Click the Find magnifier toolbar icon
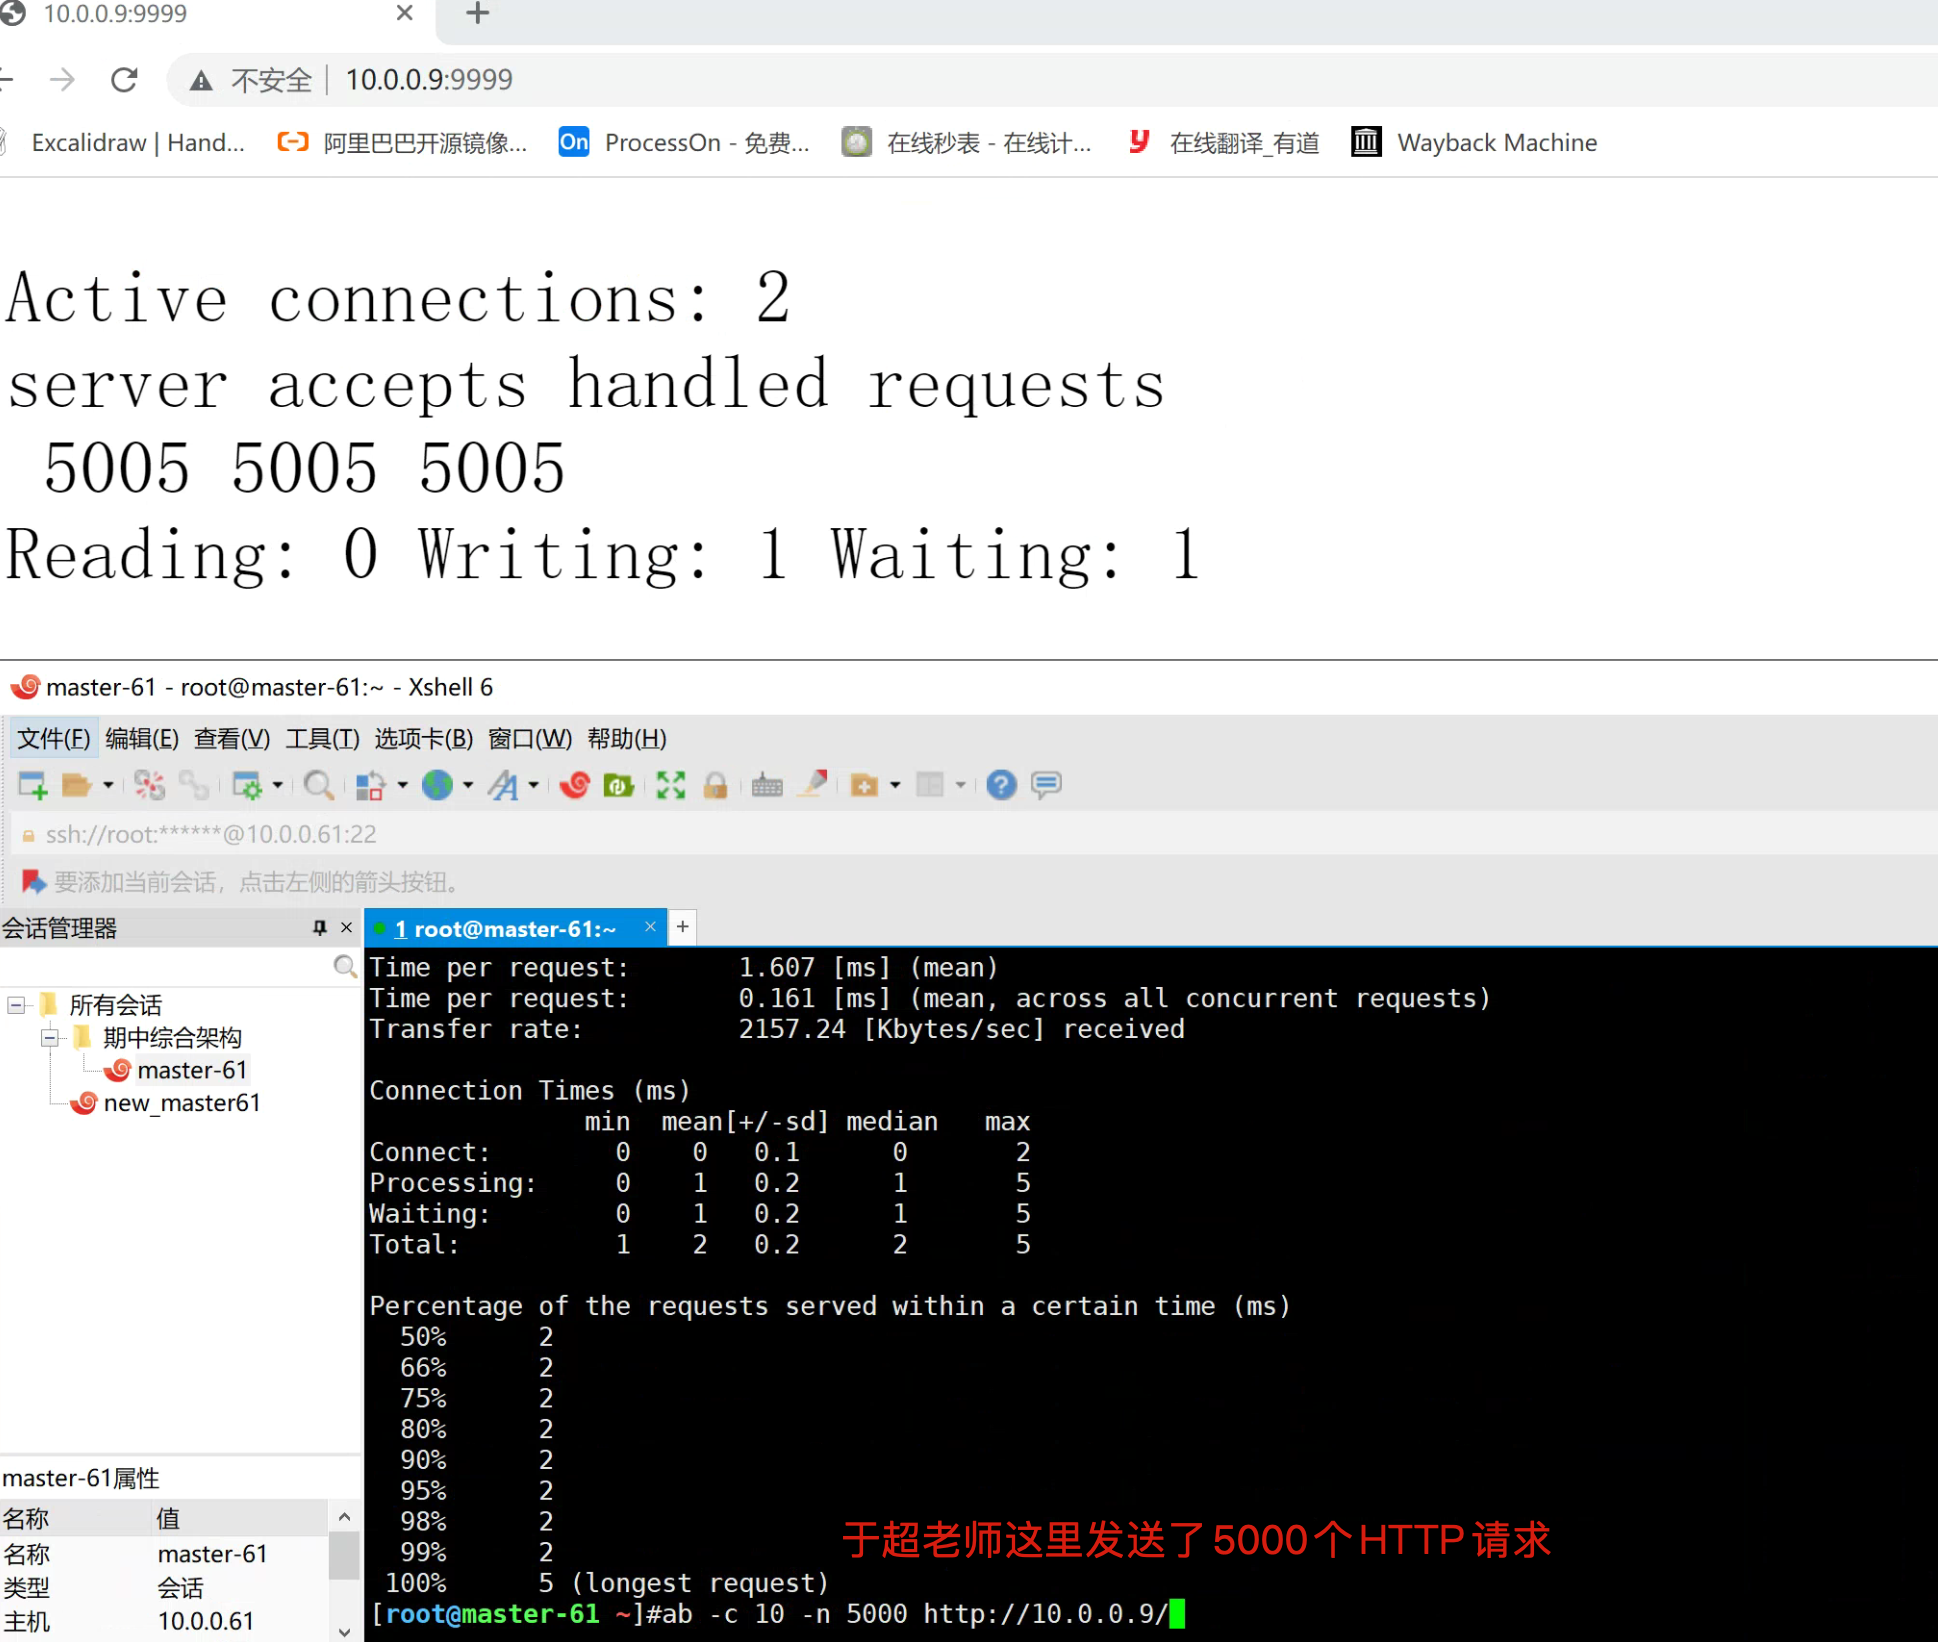 (x=318, y=786)
